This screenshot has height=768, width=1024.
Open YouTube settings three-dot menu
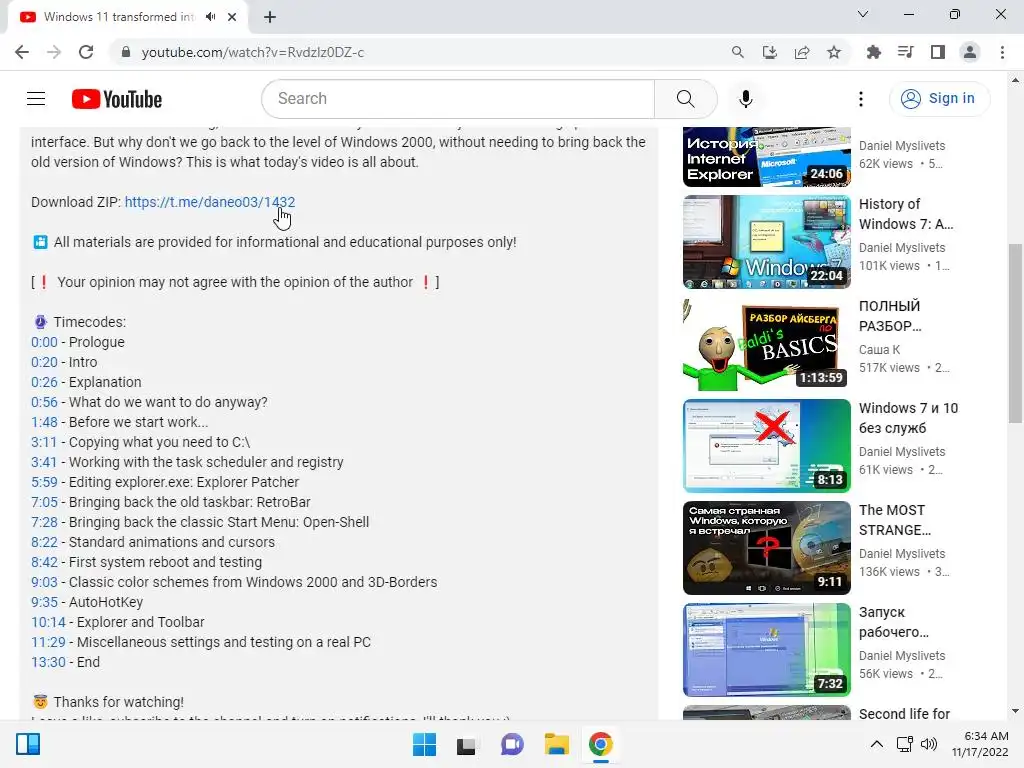(861, 99)
